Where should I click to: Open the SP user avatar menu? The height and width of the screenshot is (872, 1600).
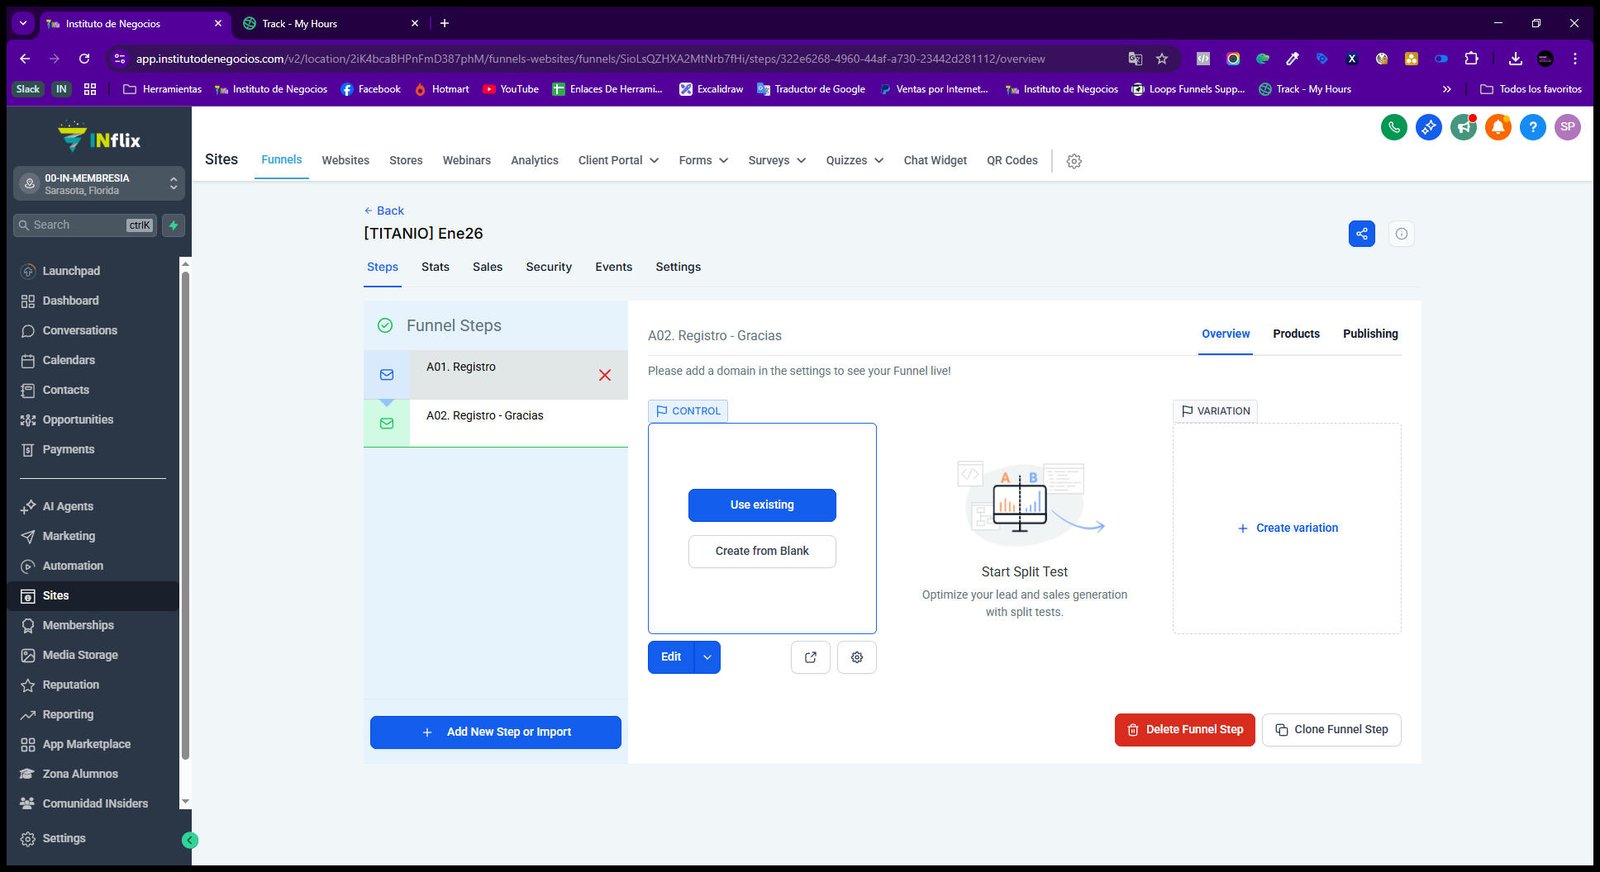(1568, 127)
